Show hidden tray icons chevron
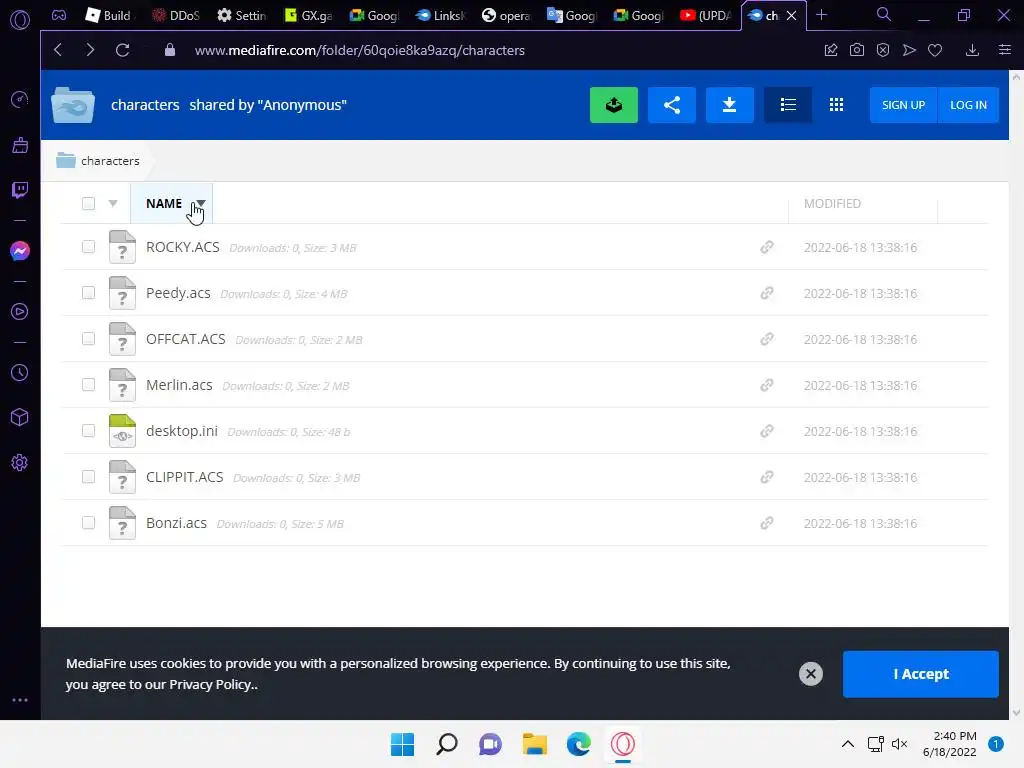This screenshot has height=768, width=1024. pos(848,744)
